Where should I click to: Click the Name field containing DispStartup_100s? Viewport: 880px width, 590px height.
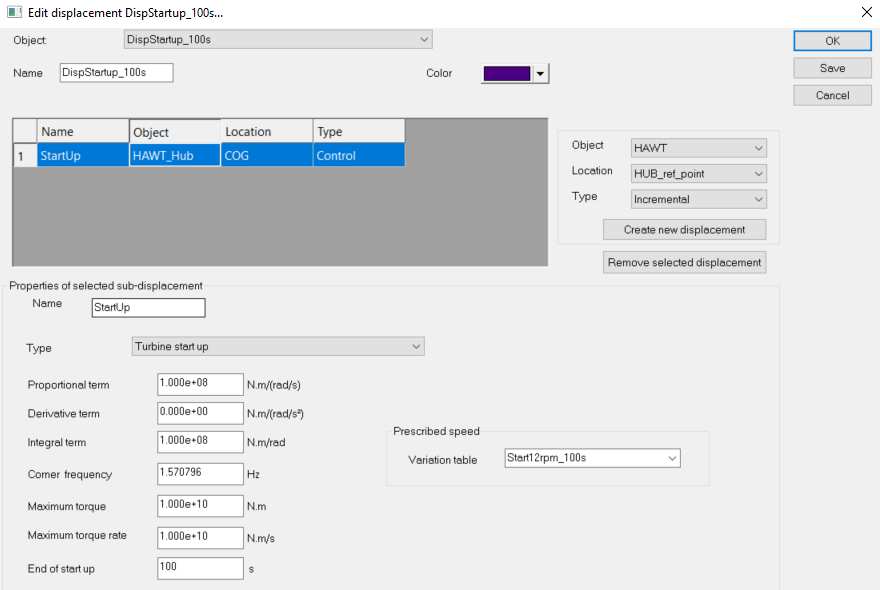[116, 73]
